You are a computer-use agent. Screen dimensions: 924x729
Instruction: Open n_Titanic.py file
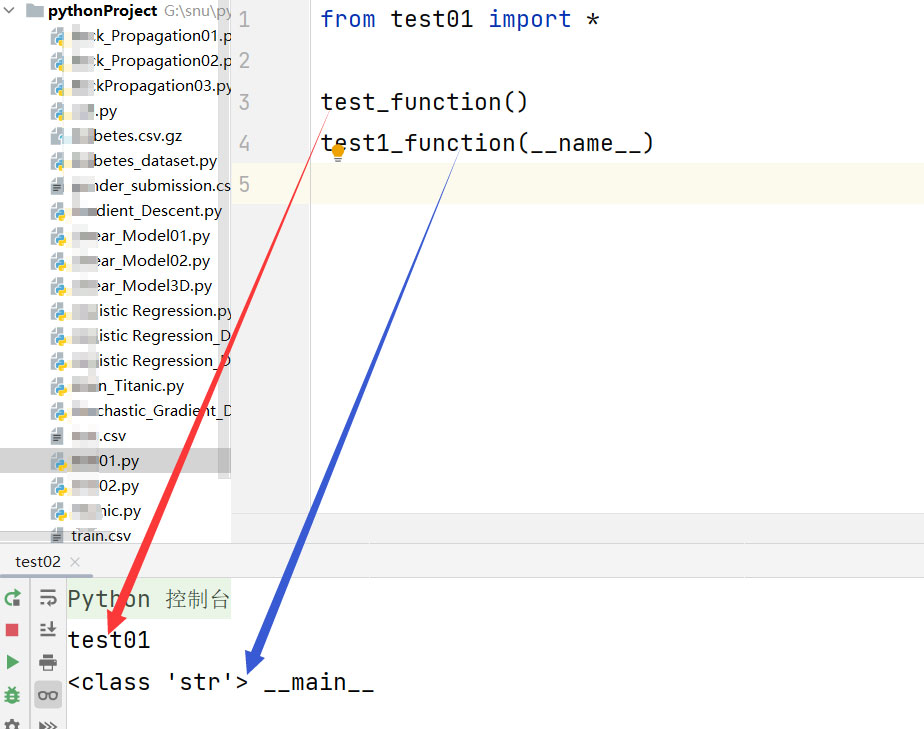point(118,386)
